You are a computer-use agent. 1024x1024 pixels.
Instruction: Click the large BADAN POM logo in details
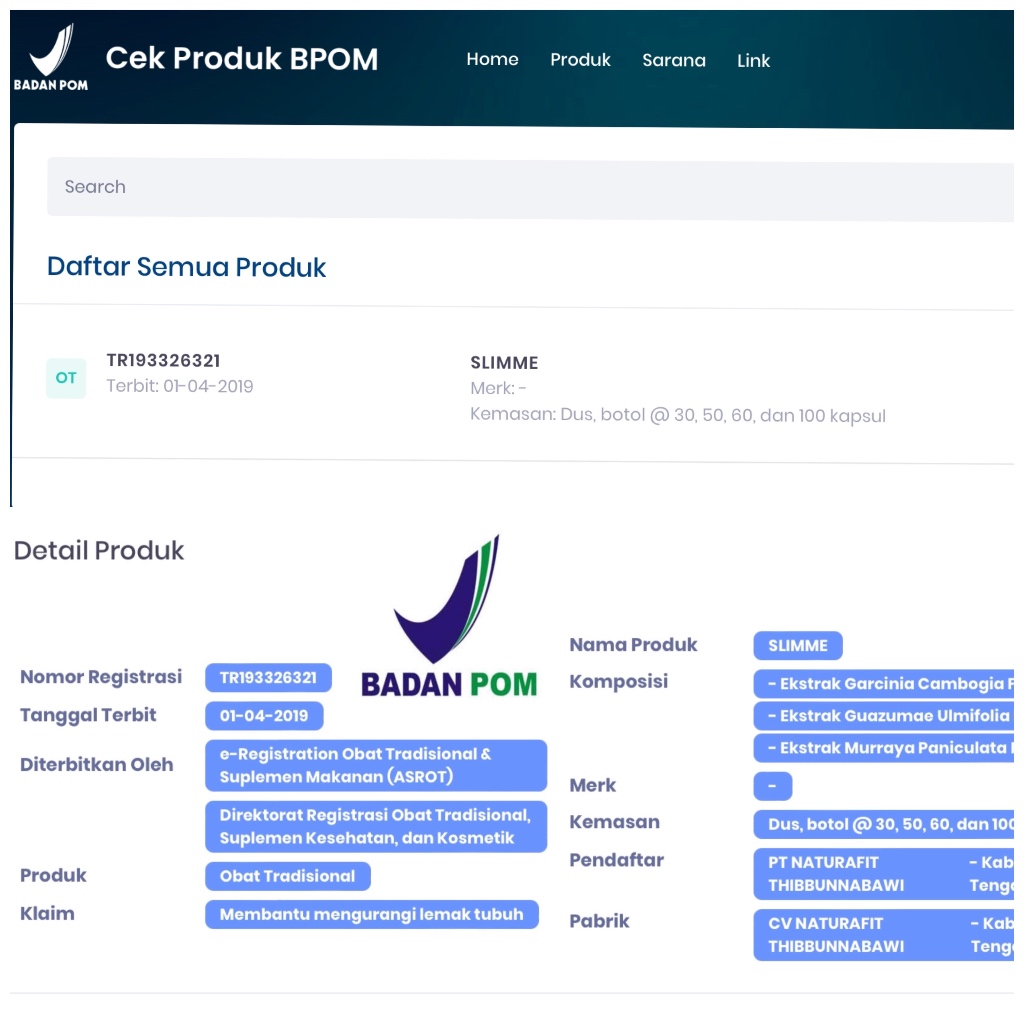click(449, 616)
